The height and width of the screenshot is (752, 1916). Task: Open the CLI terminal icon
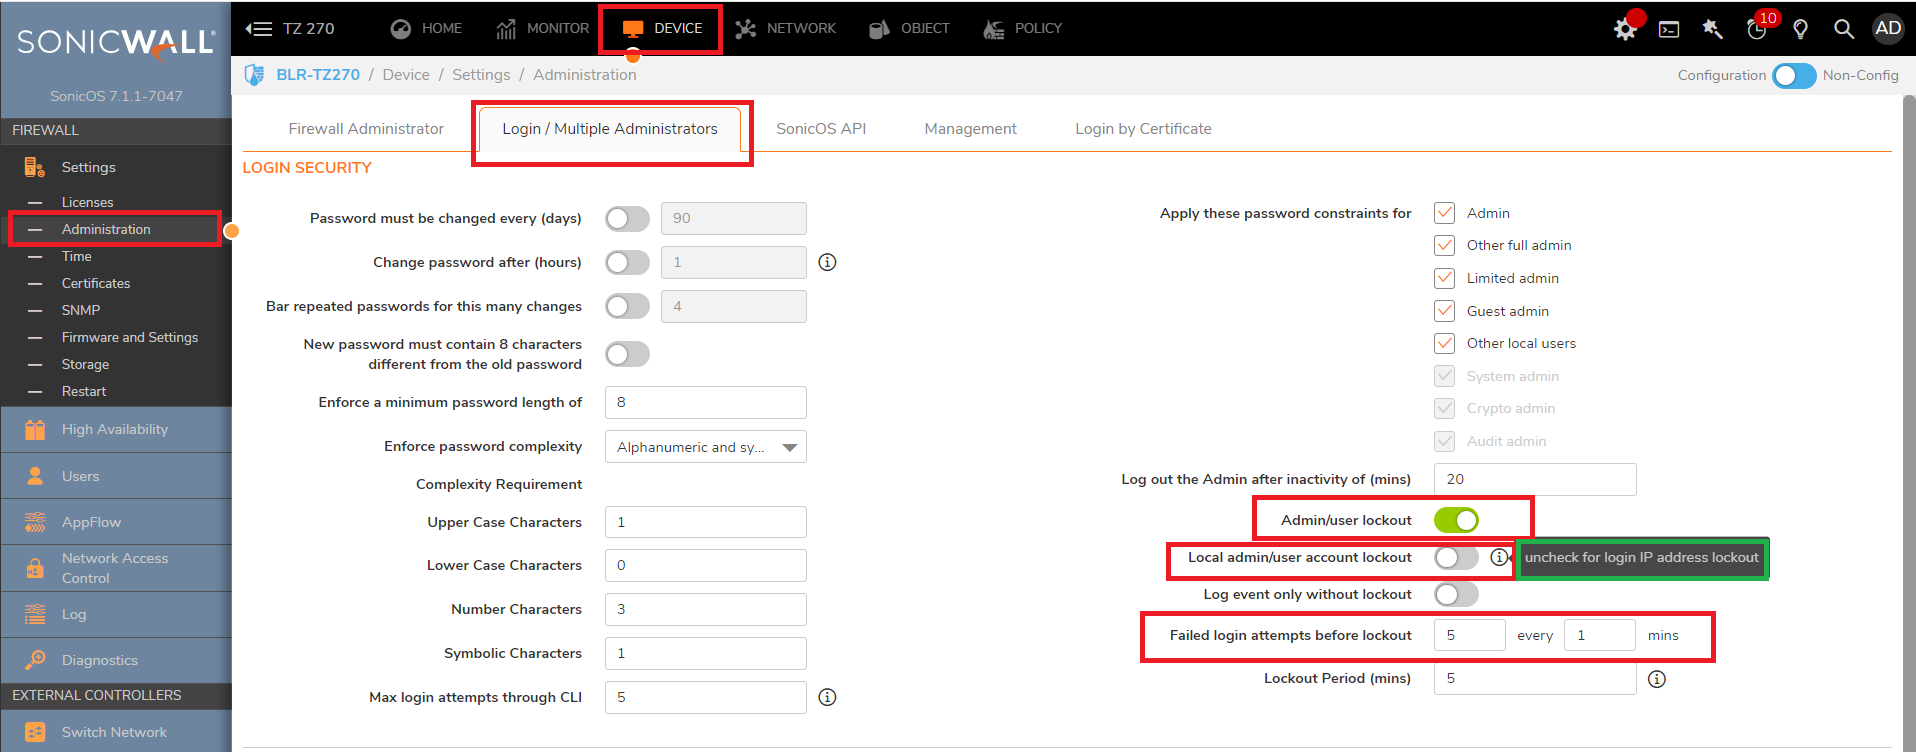pos(1669,29)
